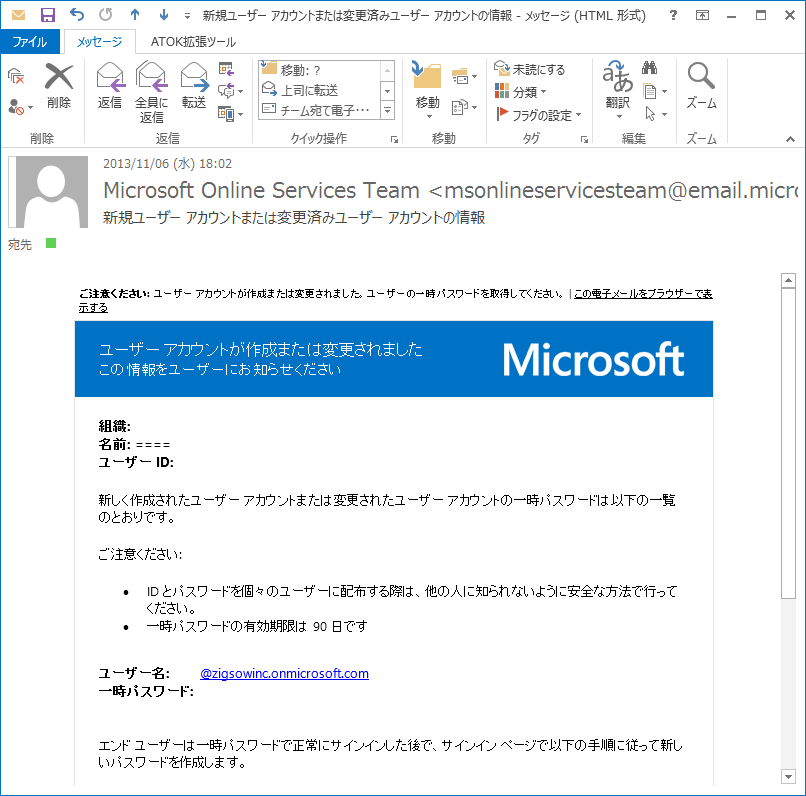
Task: Open この電子メールをブラウザーで表示する link
Action: click(395, 301)
